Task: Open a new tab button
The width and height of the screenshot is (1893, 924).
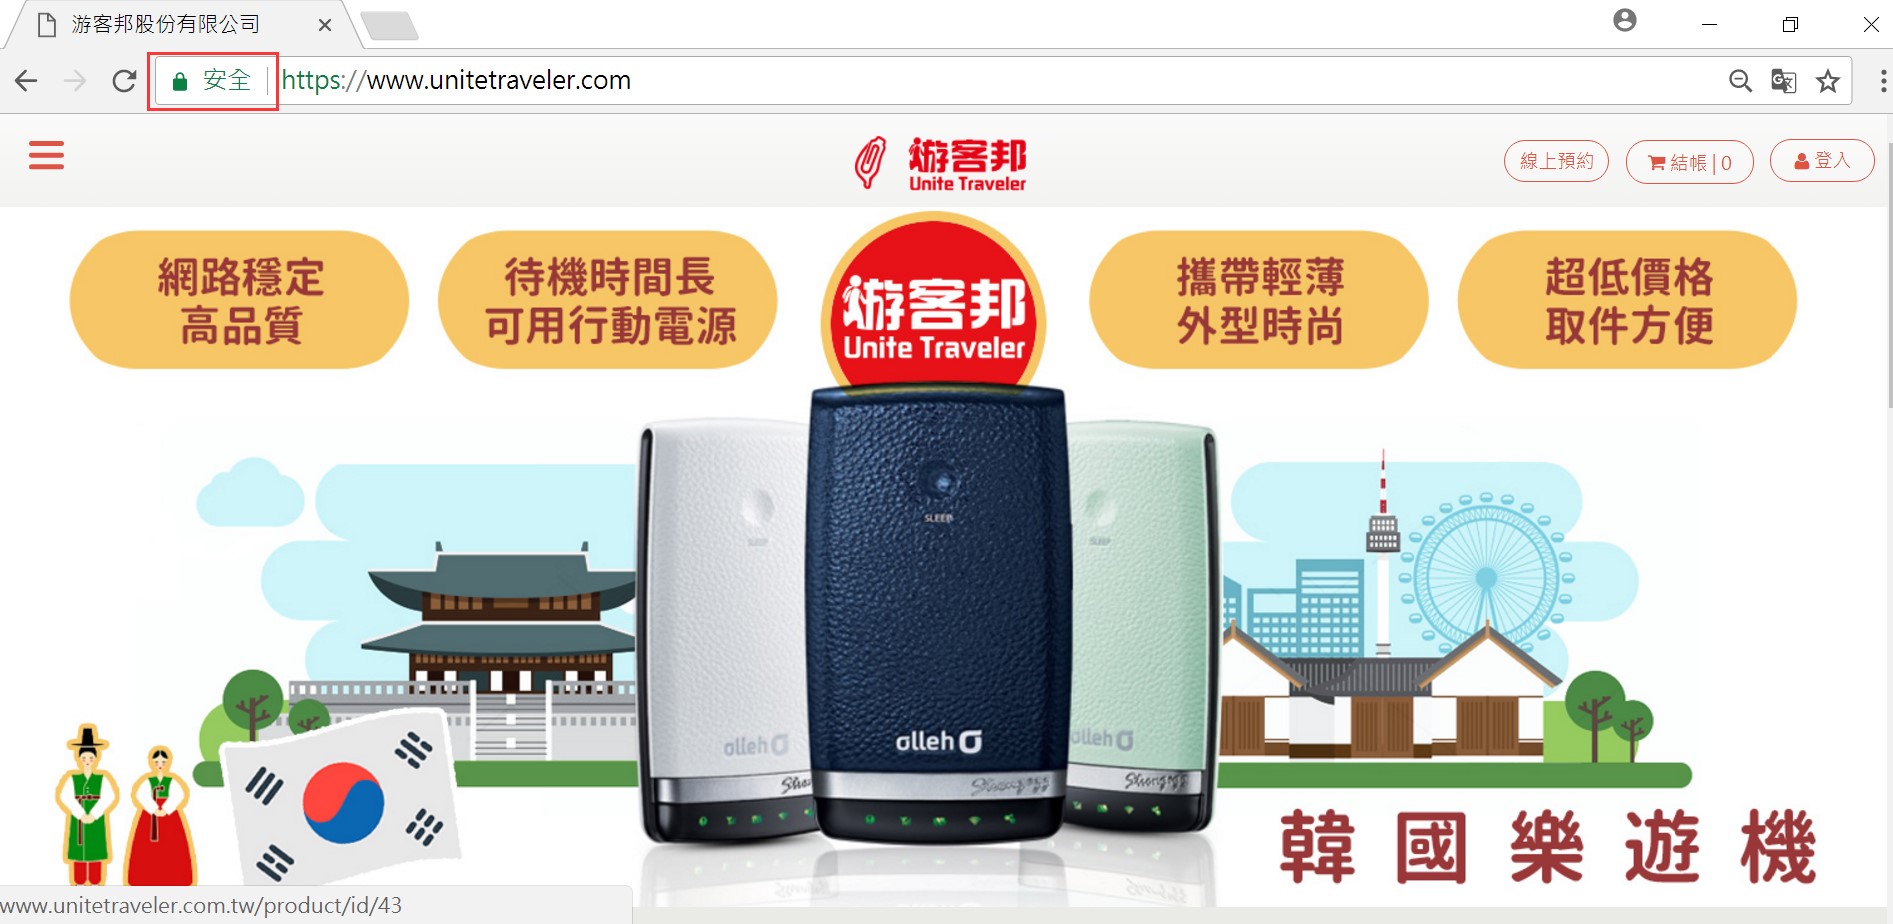Action: tap(390, 26)
